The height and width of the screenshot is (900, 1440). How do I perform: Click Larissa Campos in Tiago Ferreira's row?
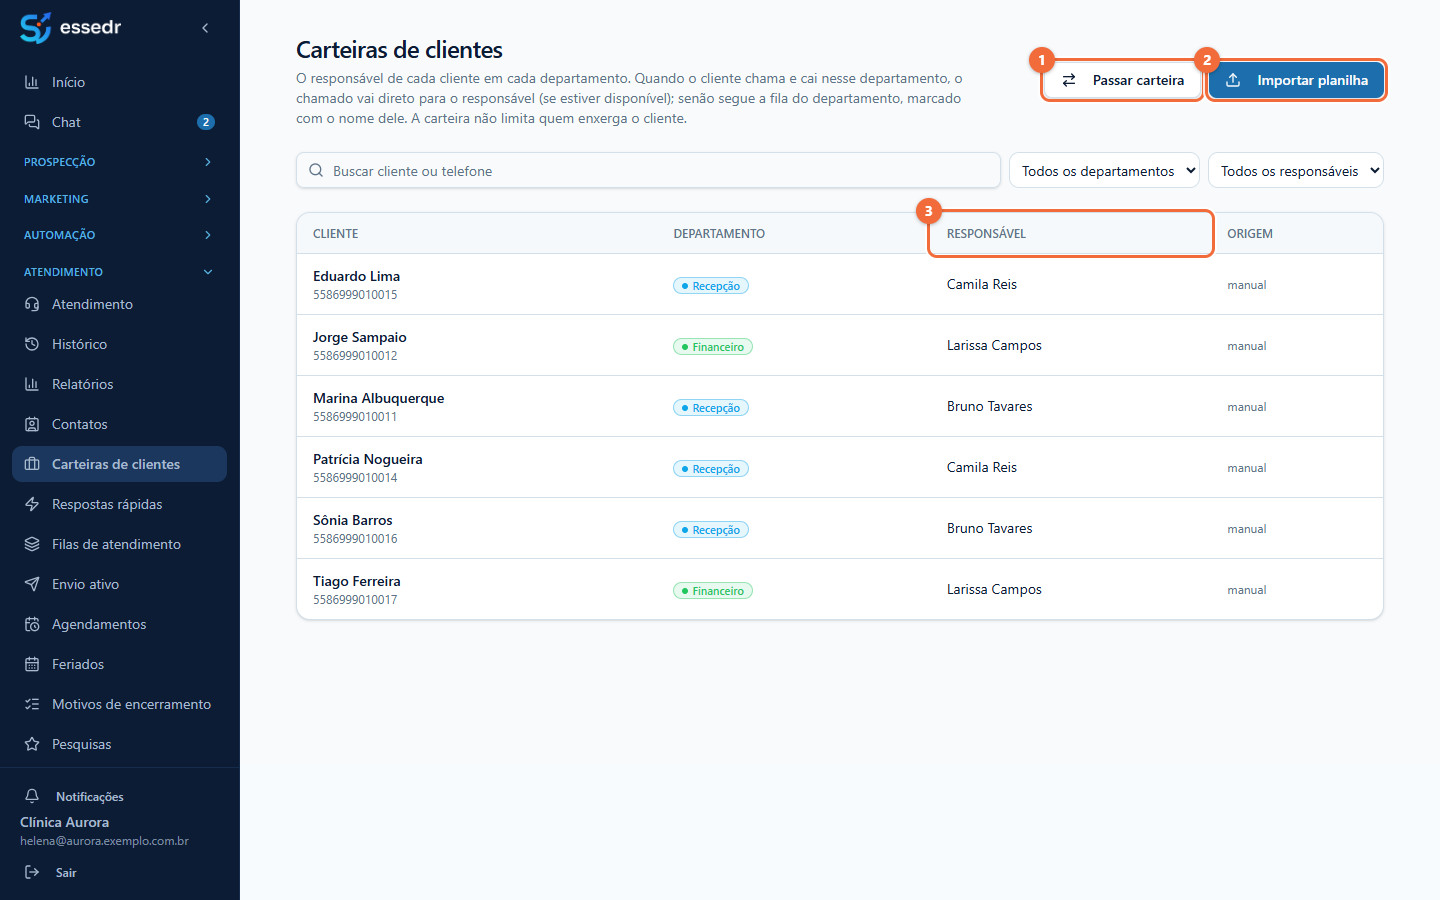click(994, 589)
